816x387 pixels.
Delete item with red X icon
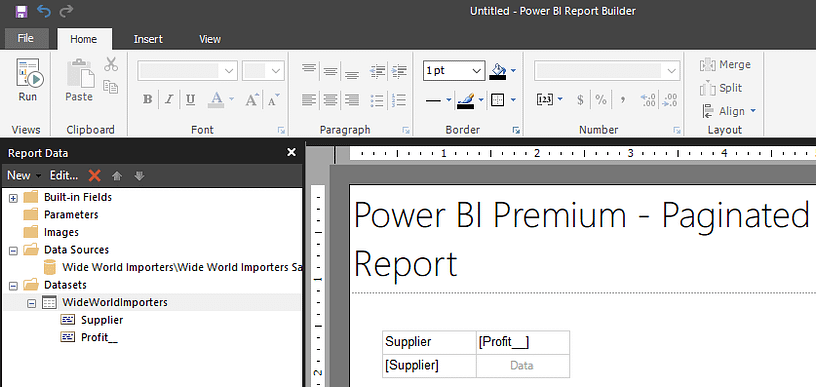(x=94, y=175)
